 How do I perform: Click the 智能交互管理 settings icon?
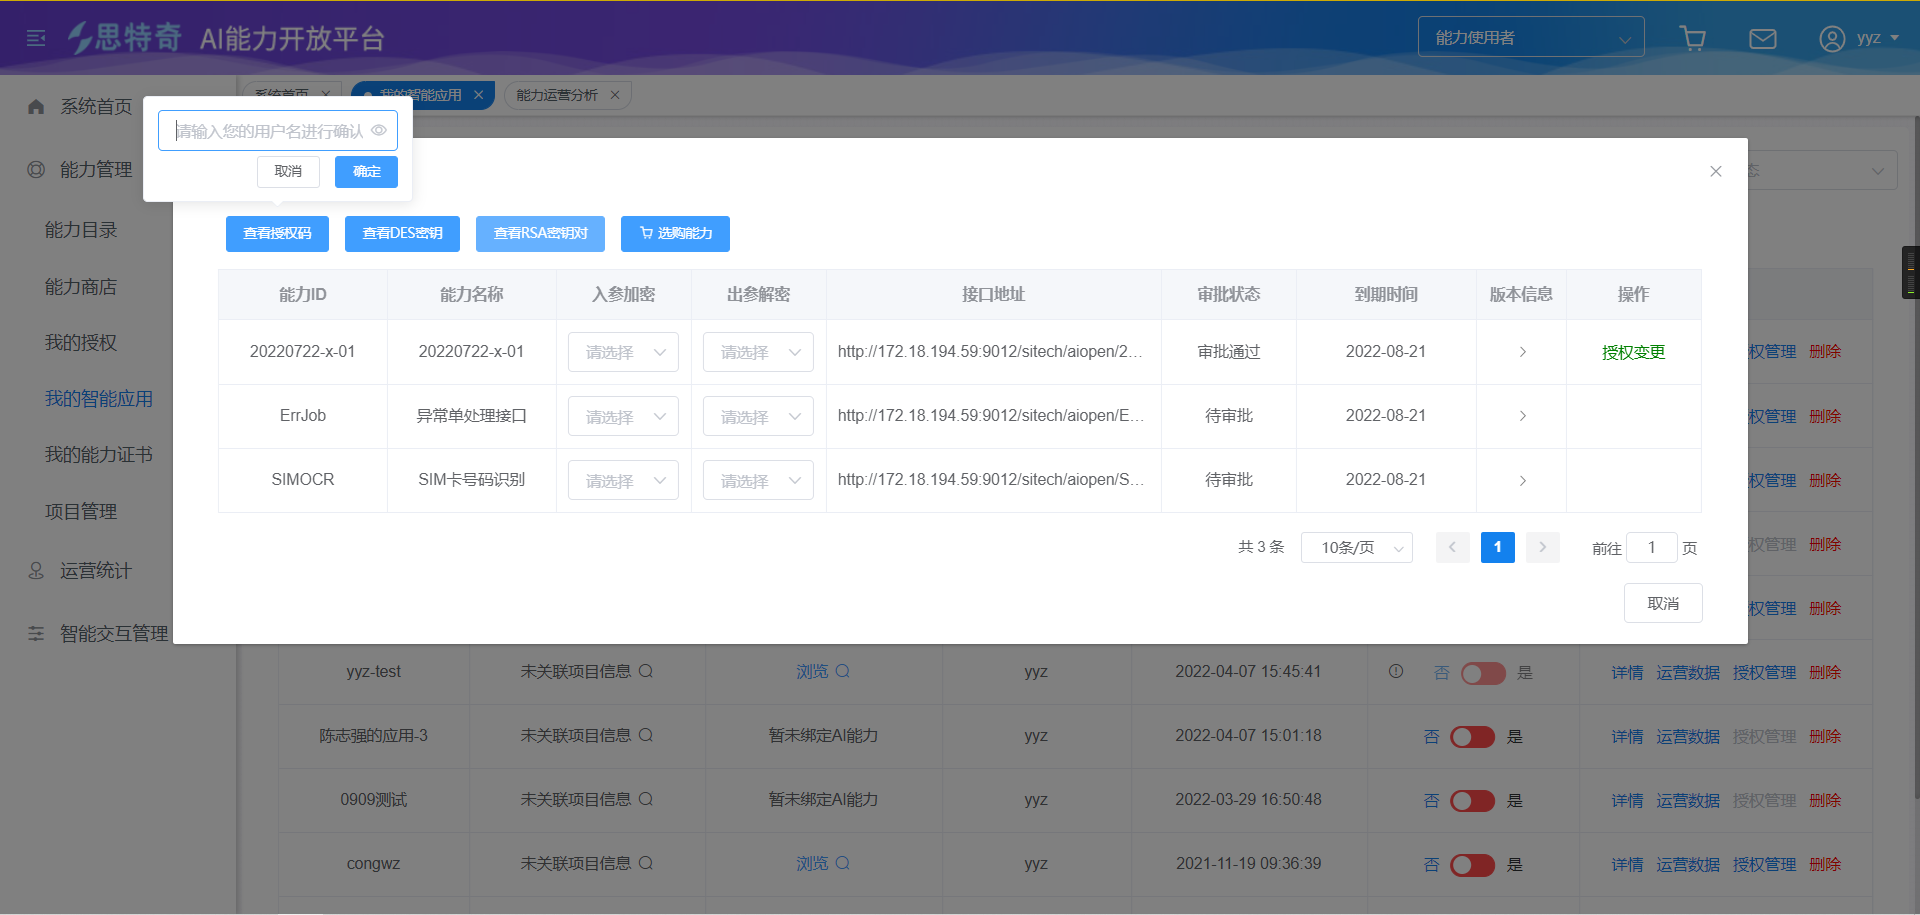coord(36,633)
